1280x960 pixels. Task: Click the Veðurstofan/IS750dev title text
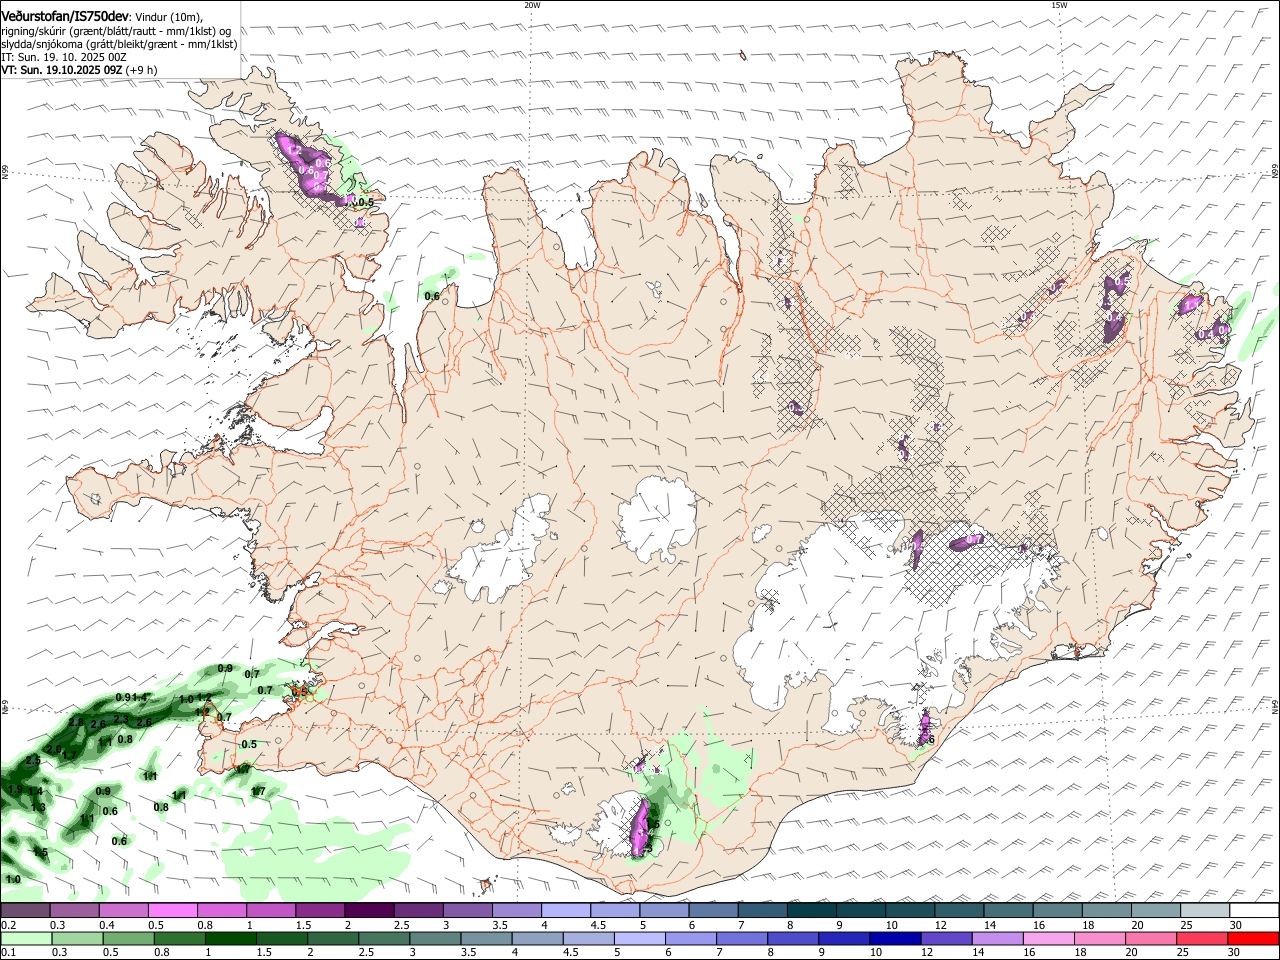[x=66, y=16]
